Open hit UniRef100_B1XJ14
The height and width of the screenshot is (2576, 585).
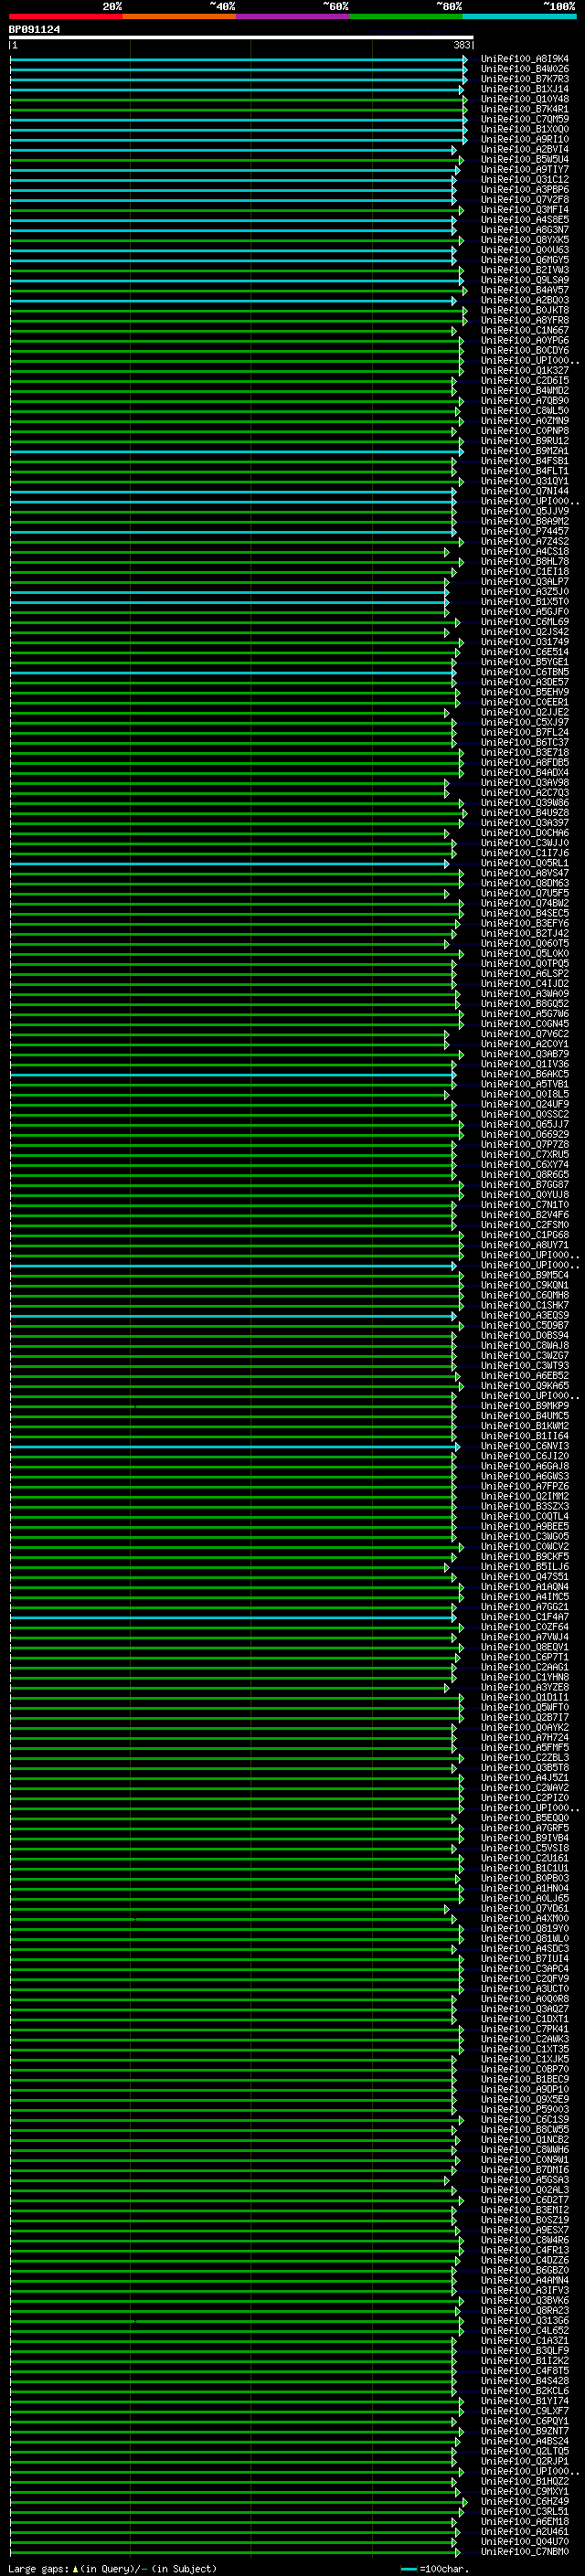pos(525,89)
